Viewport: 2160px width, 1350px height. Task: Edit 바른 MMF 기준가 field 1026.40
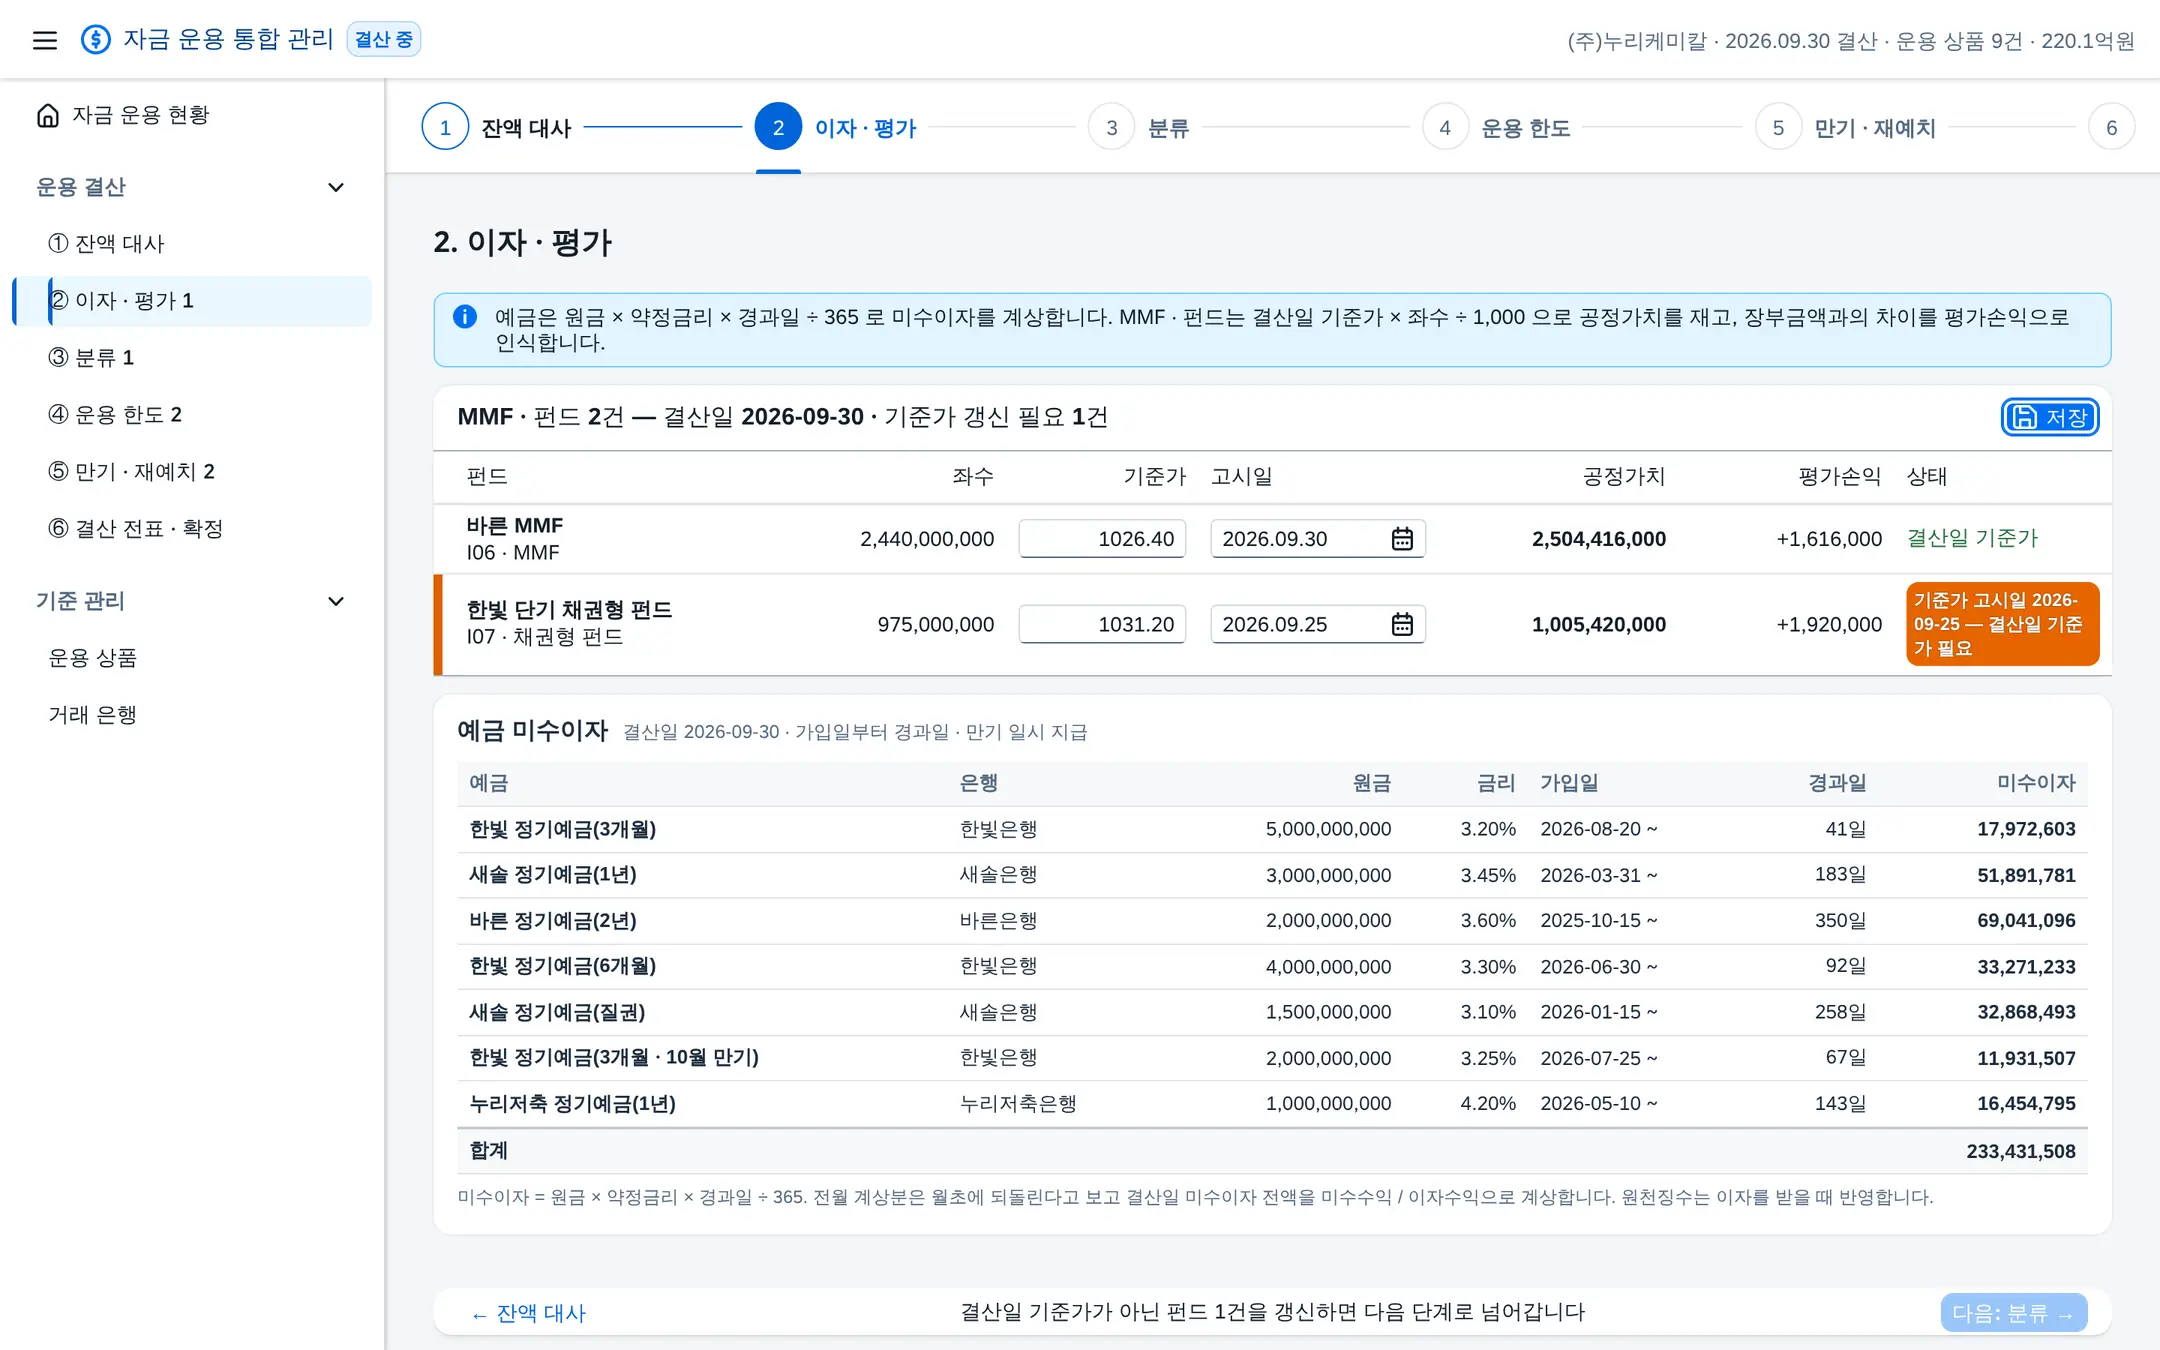[1102, 539]
